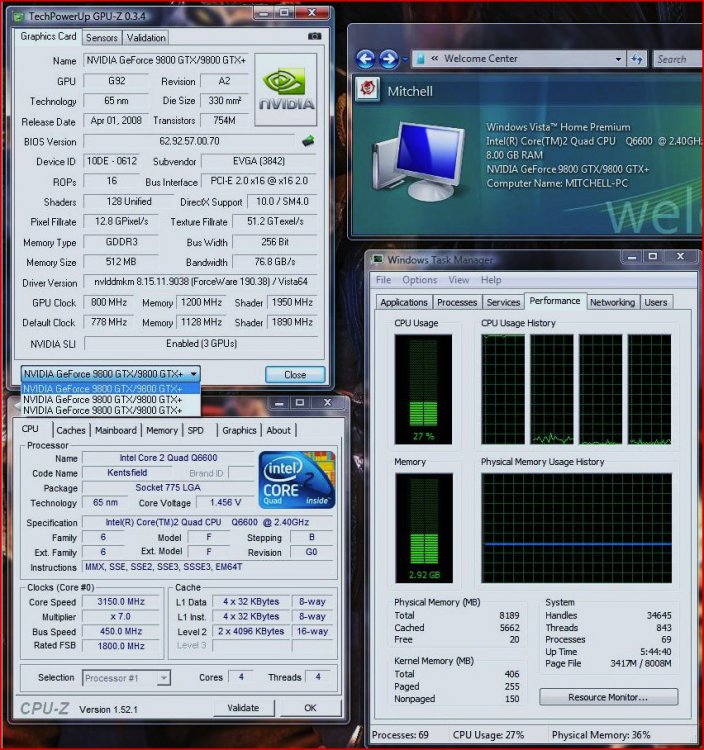
Task: Switch to Services tab in Task Manager
Action: pos(503,302)
